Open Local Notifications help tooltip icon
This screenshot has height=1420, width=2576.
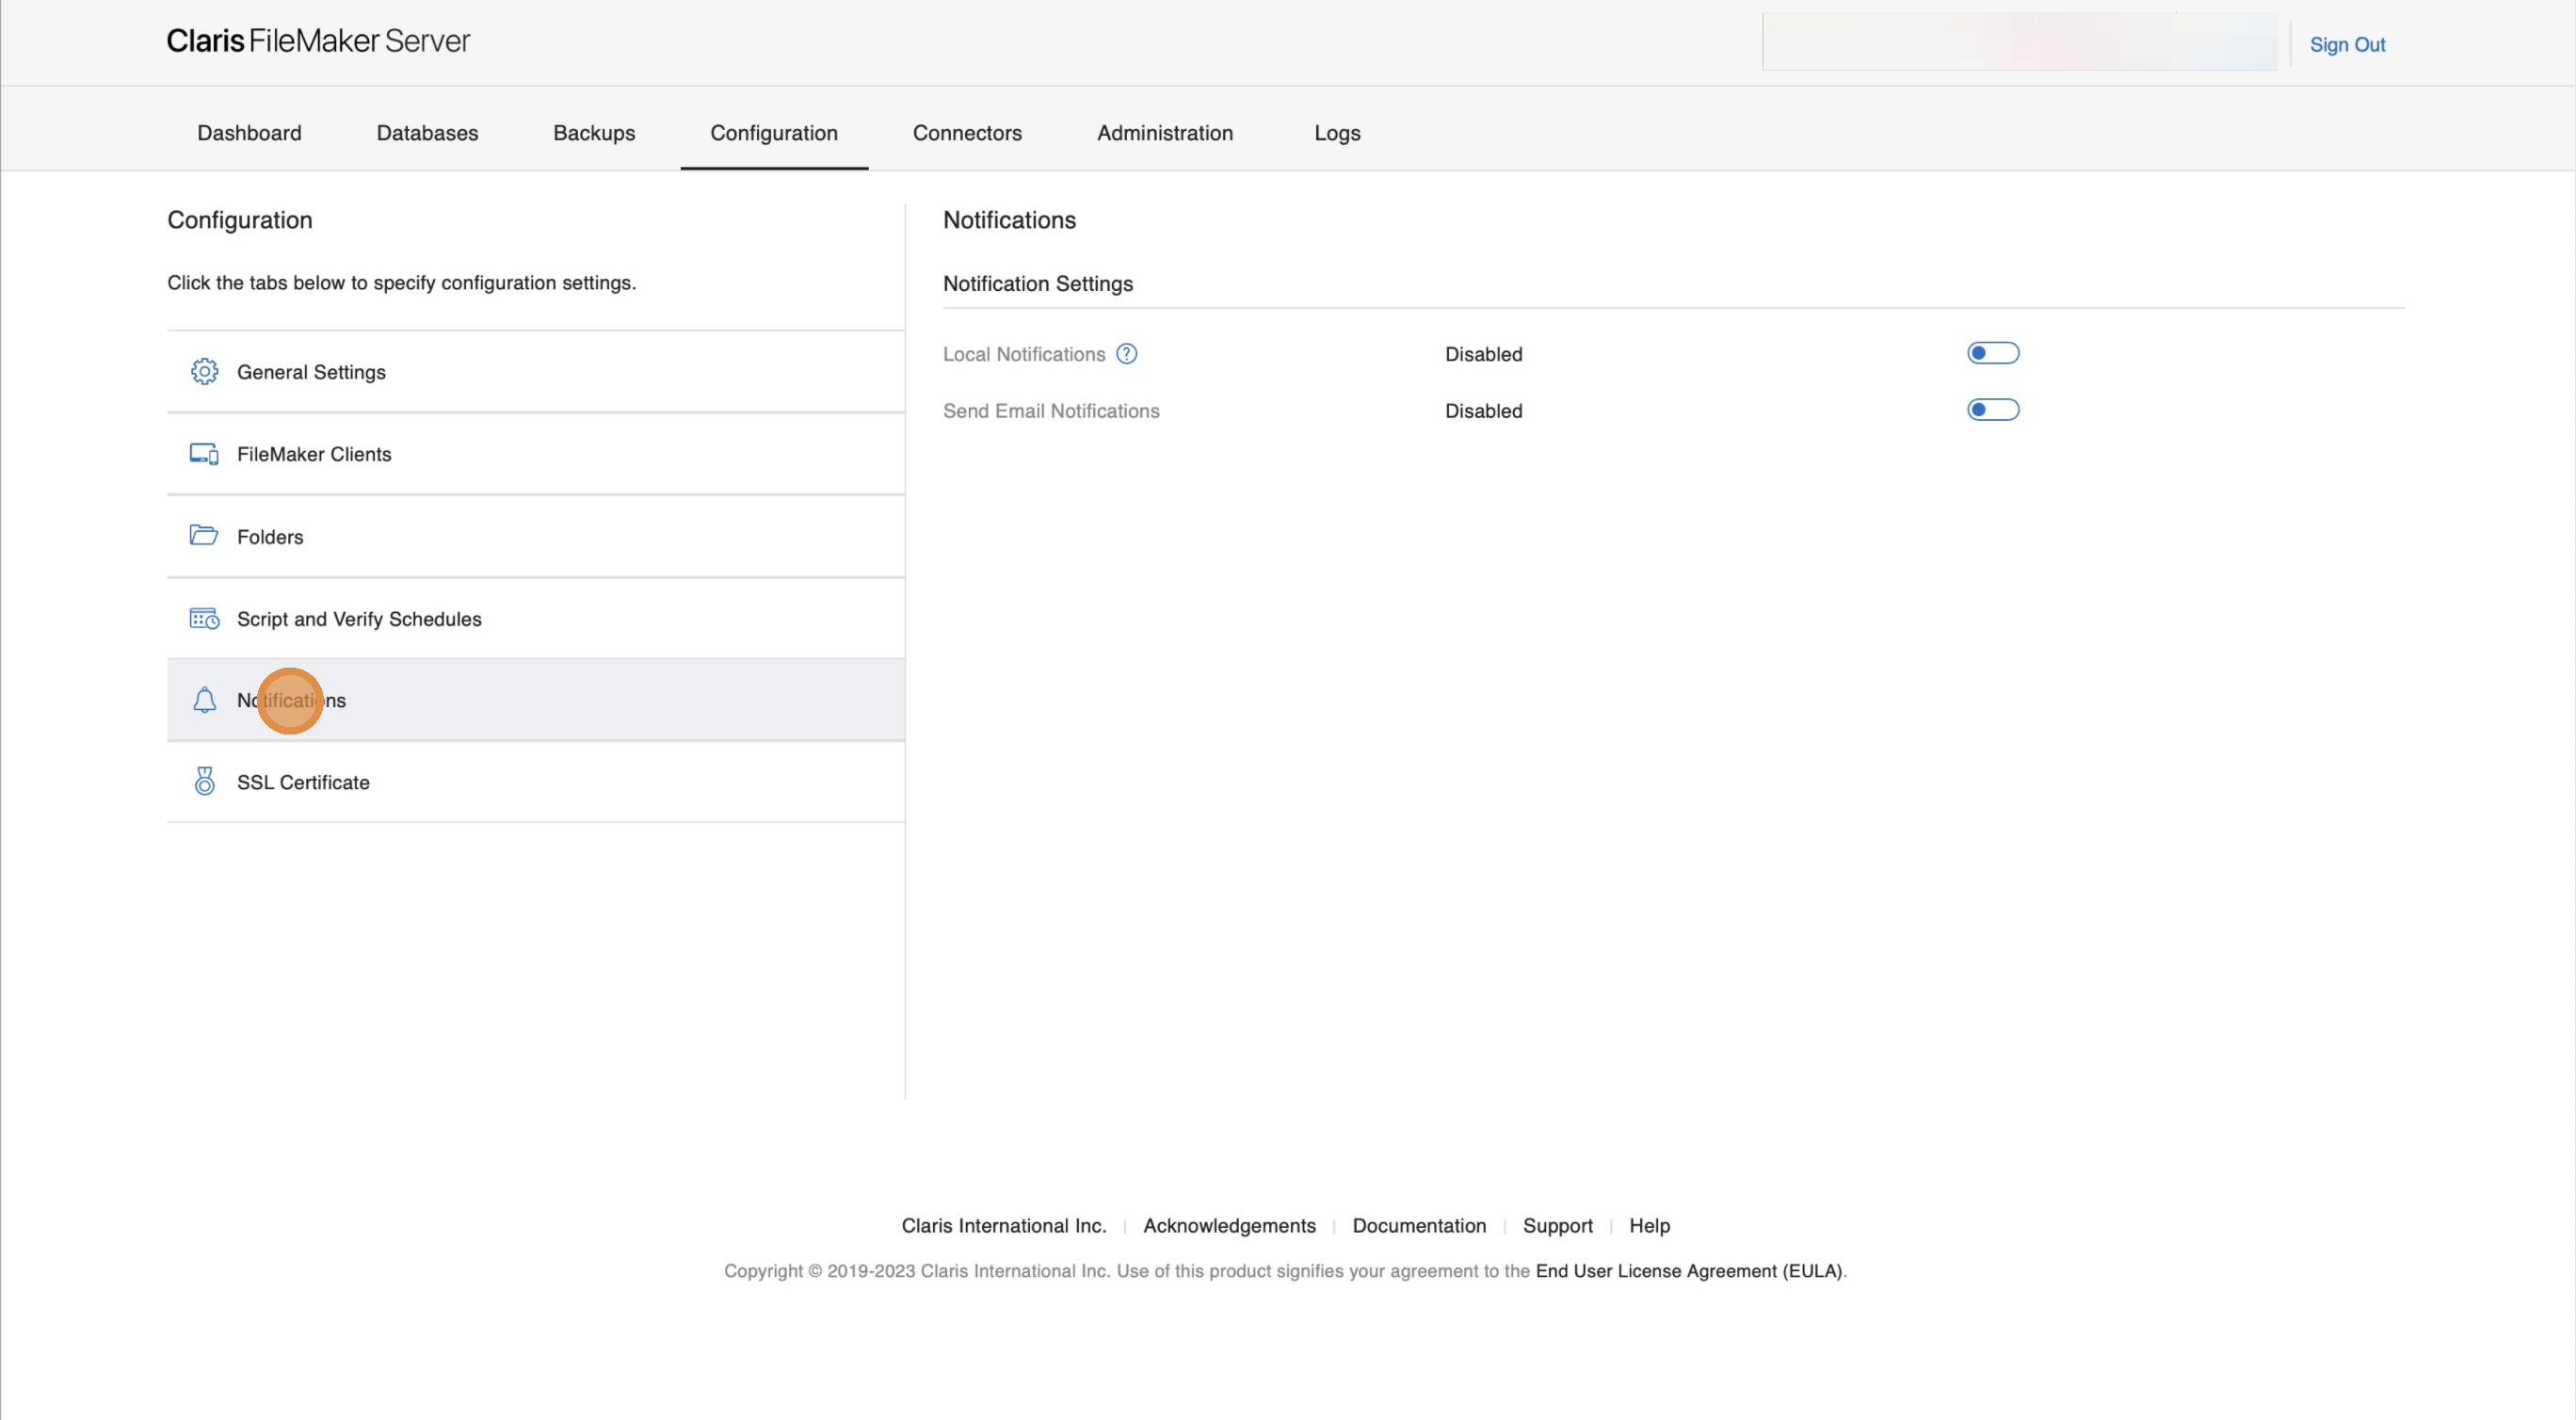click(x=1127, y=353)
